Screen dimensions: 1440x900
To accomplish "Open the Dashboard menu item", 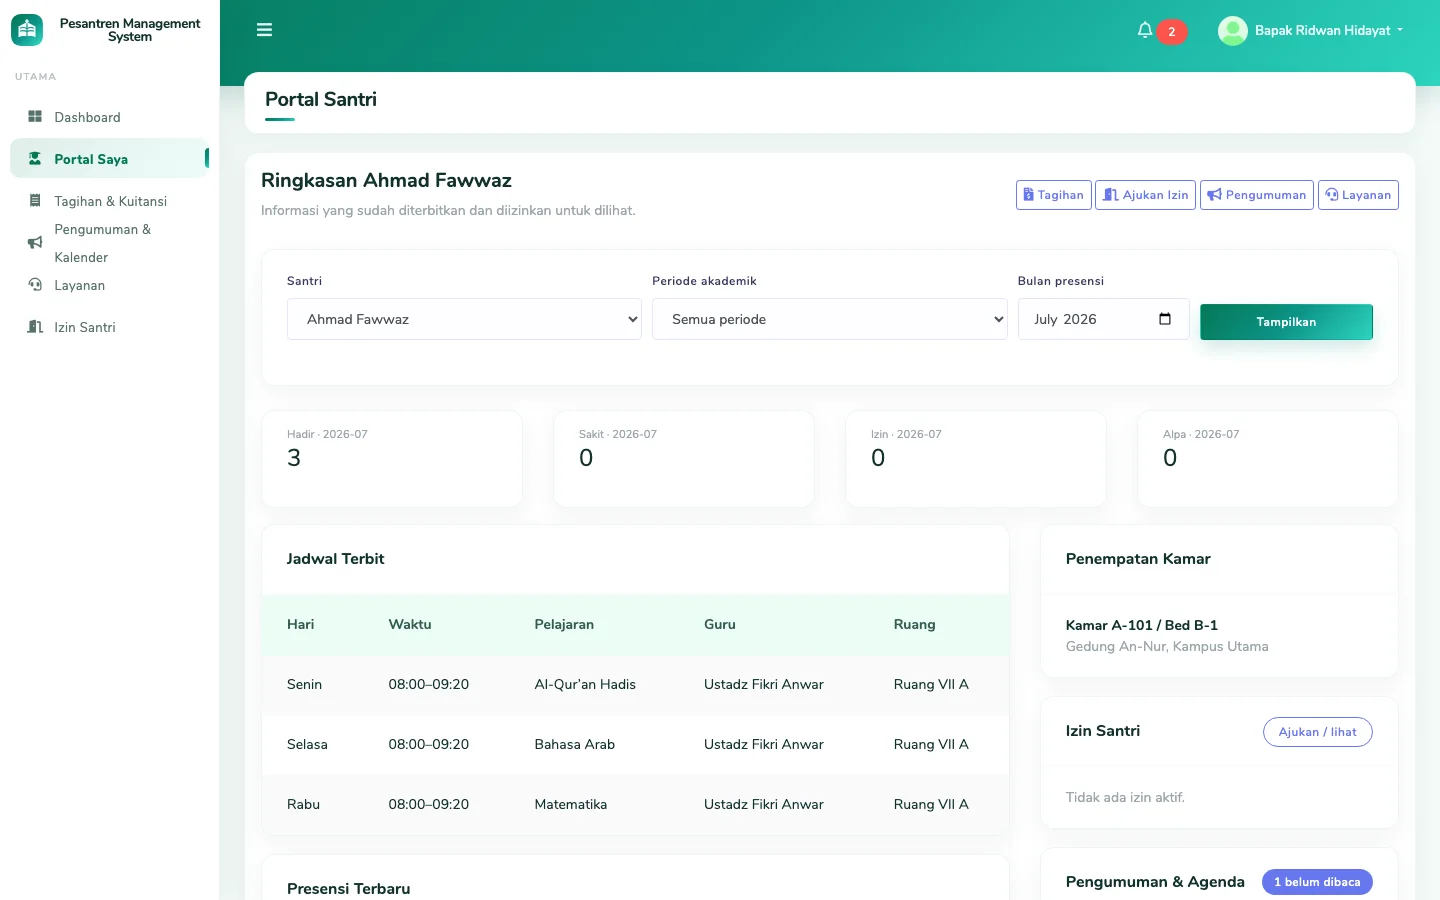I will coord(110,117).
